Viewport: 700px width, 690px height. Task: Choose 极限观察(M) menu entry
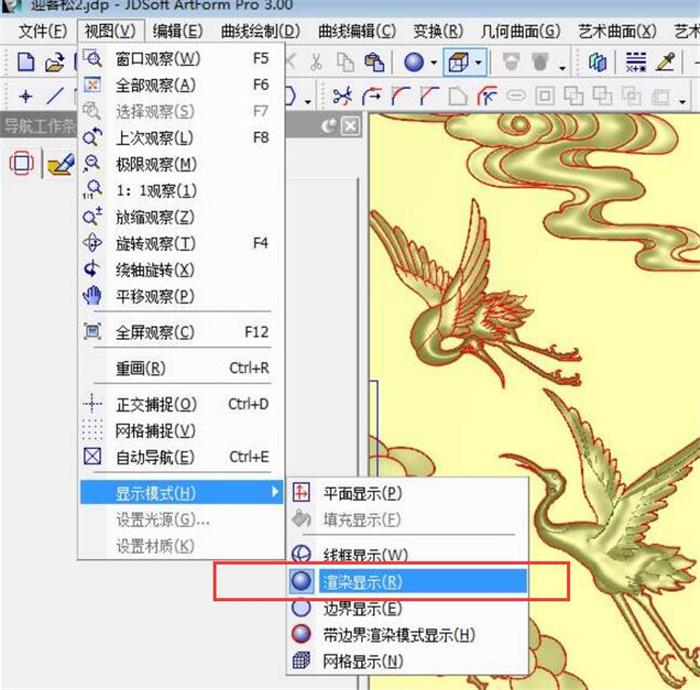tap(182, 164)
